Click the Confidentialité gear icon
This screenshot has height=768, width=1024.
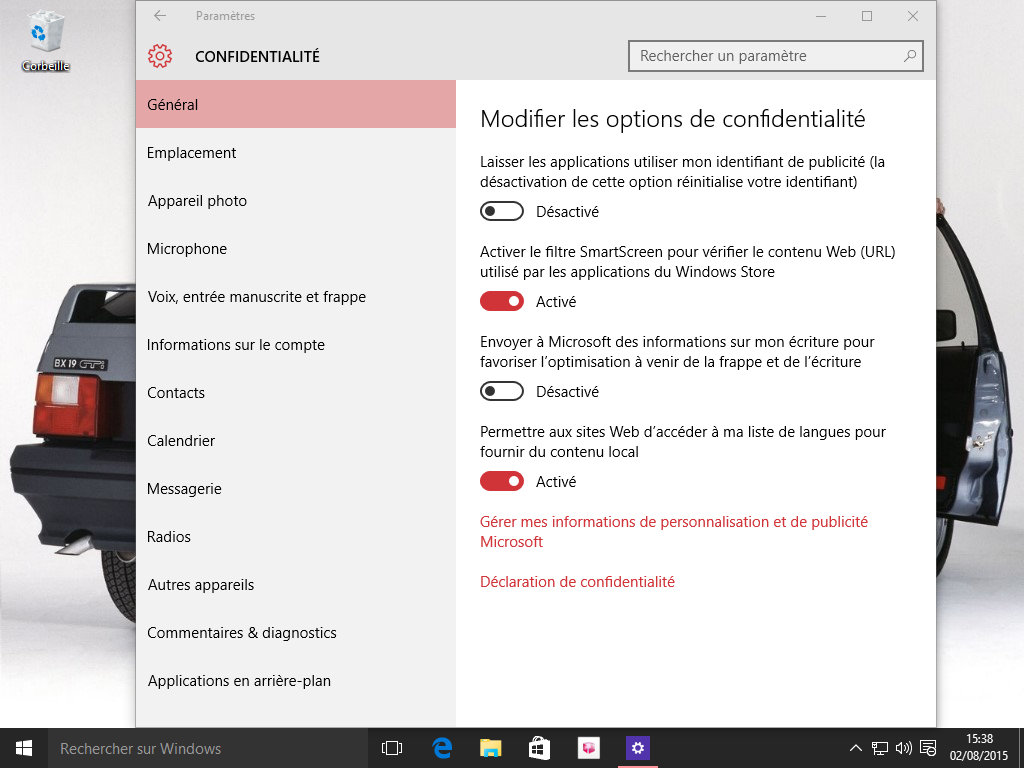pos(159,56)
